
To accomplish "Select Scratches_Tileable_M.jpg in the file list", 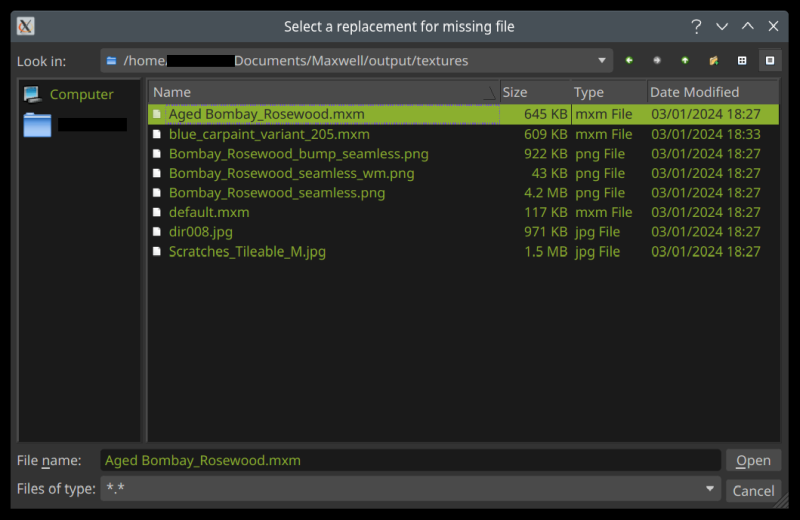I will (x=247, y=251).
